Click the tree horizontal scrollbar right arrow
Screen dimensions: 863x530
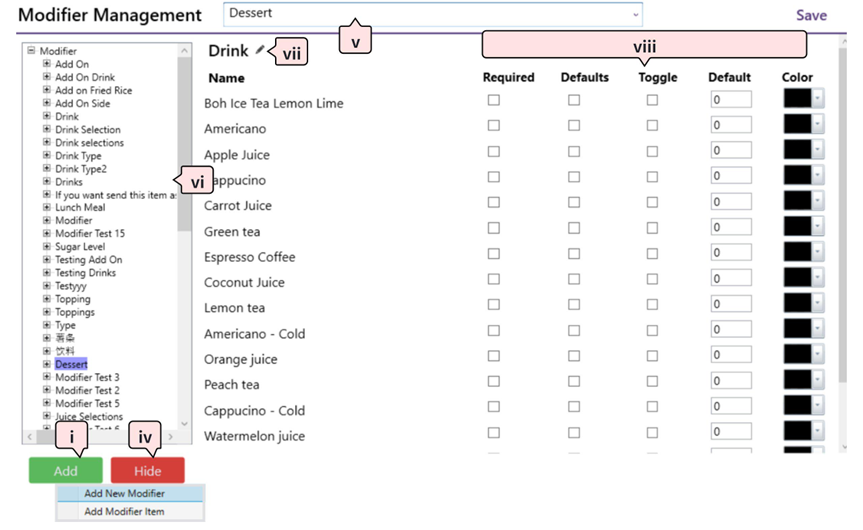171,437
